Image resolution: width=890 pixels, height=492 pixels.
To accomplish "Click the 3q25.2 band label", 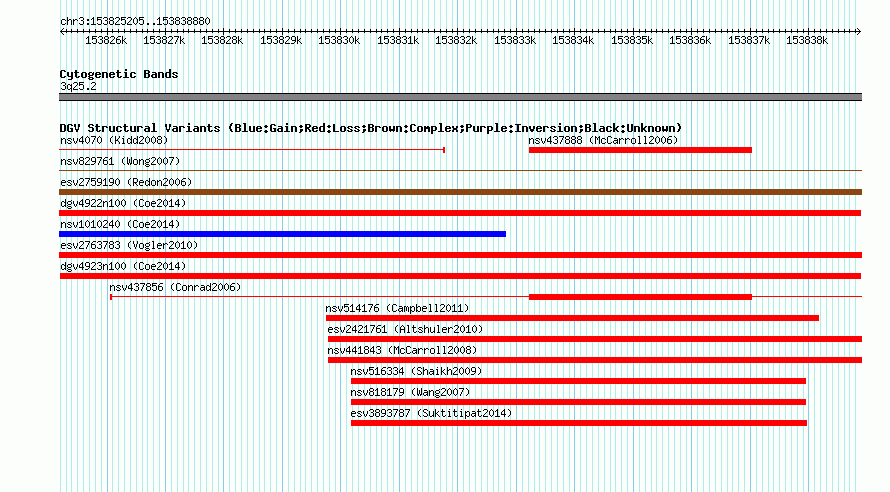I will pos(78,86).
